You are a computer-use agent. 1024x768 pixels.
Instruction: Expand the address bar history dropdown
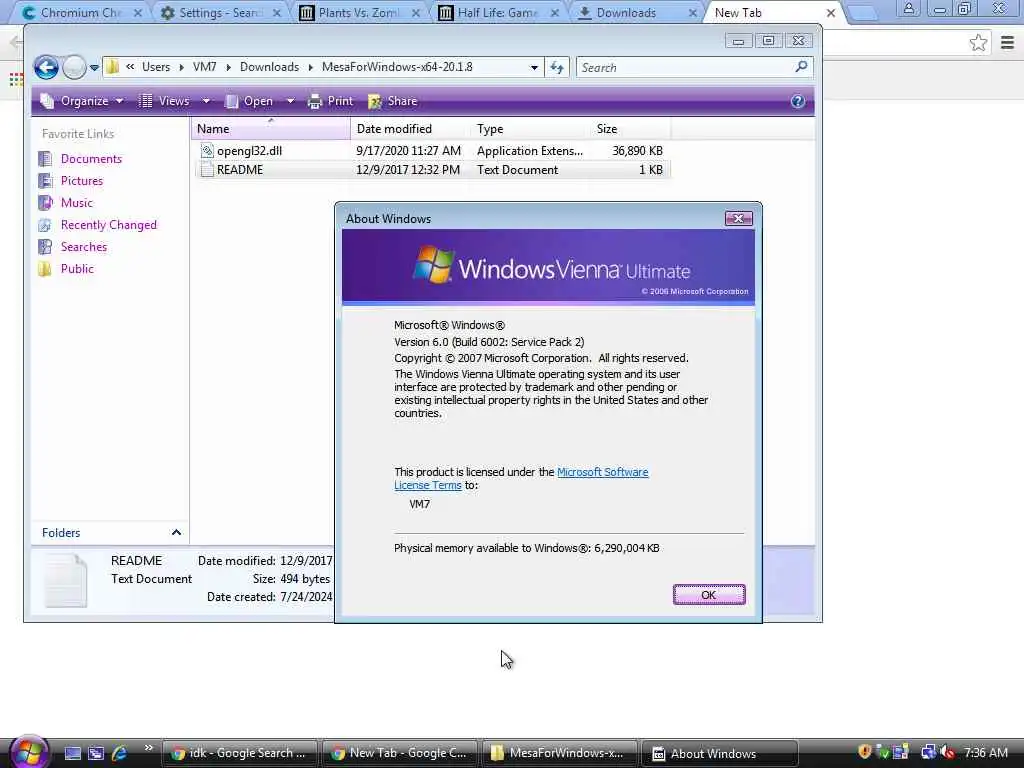[534, 67]
